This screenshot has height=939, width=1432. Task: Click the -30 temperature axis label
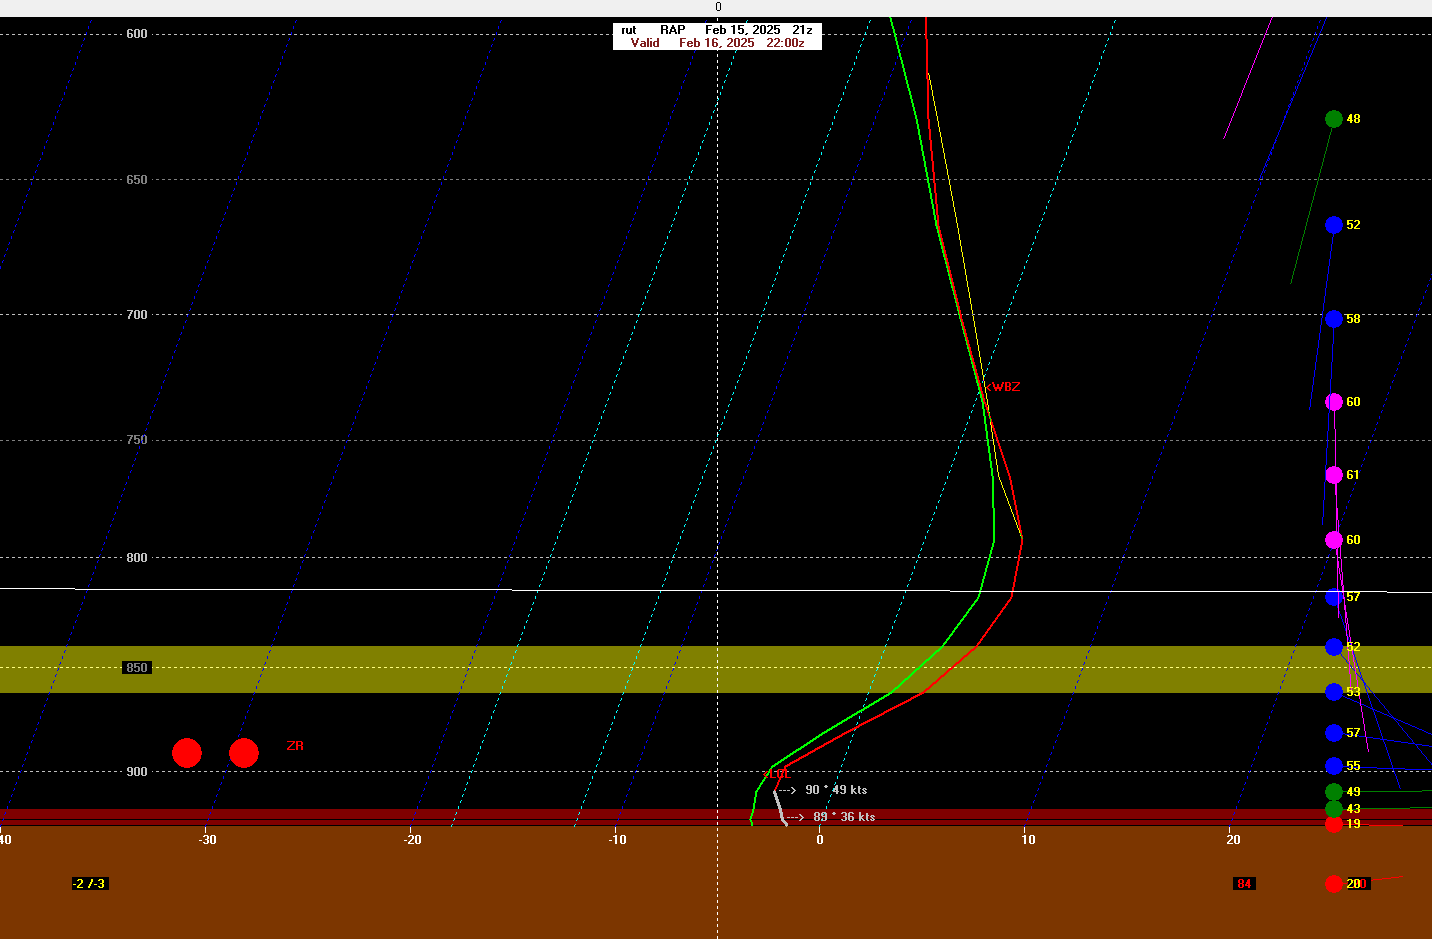[x=207, y=840]
